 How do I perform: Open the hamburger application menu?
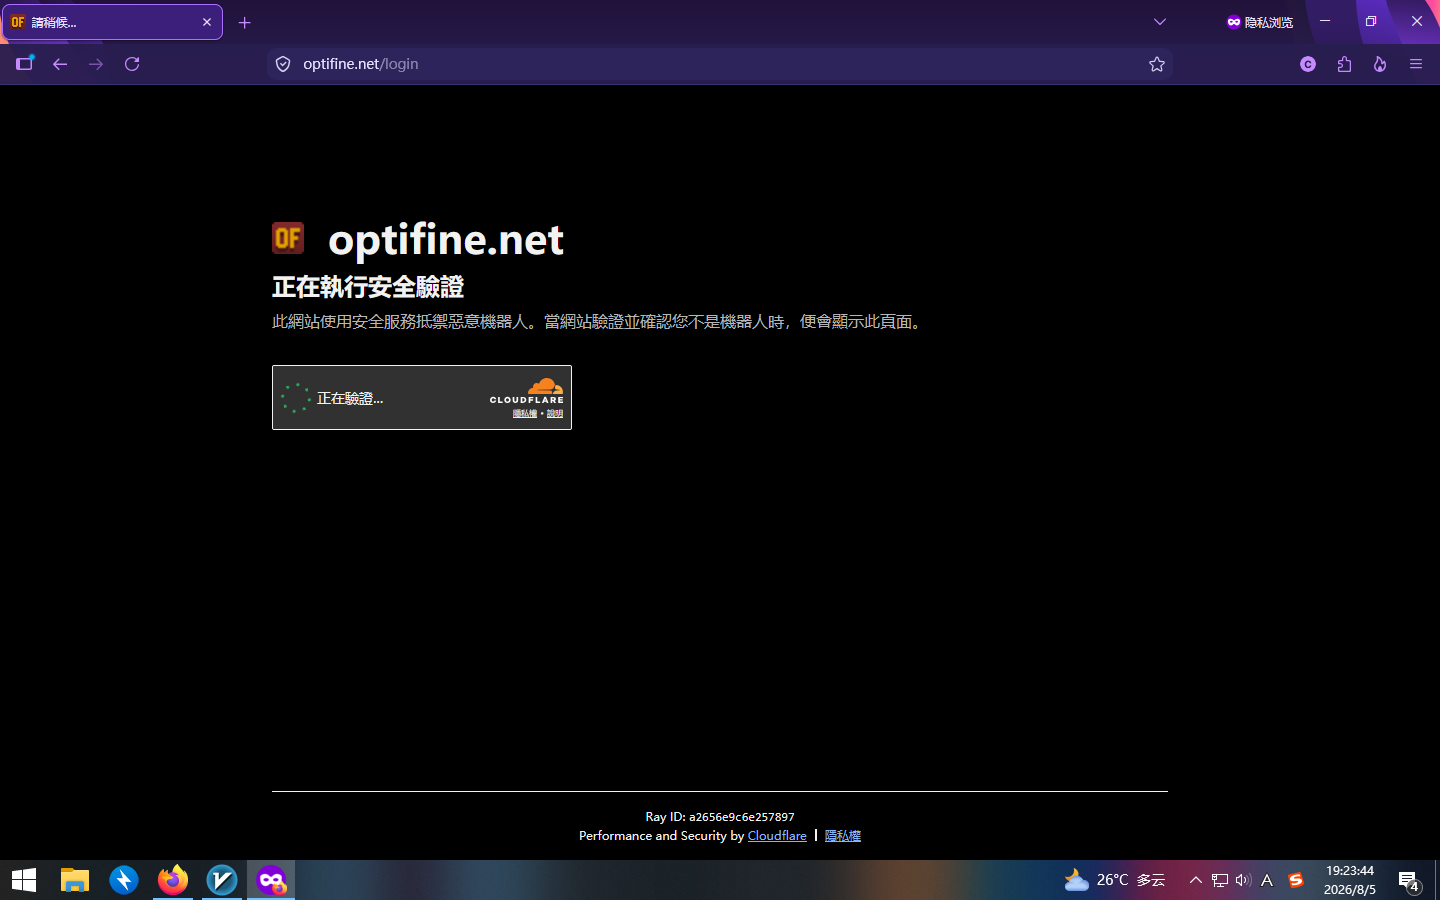[x=1416, y=64]
